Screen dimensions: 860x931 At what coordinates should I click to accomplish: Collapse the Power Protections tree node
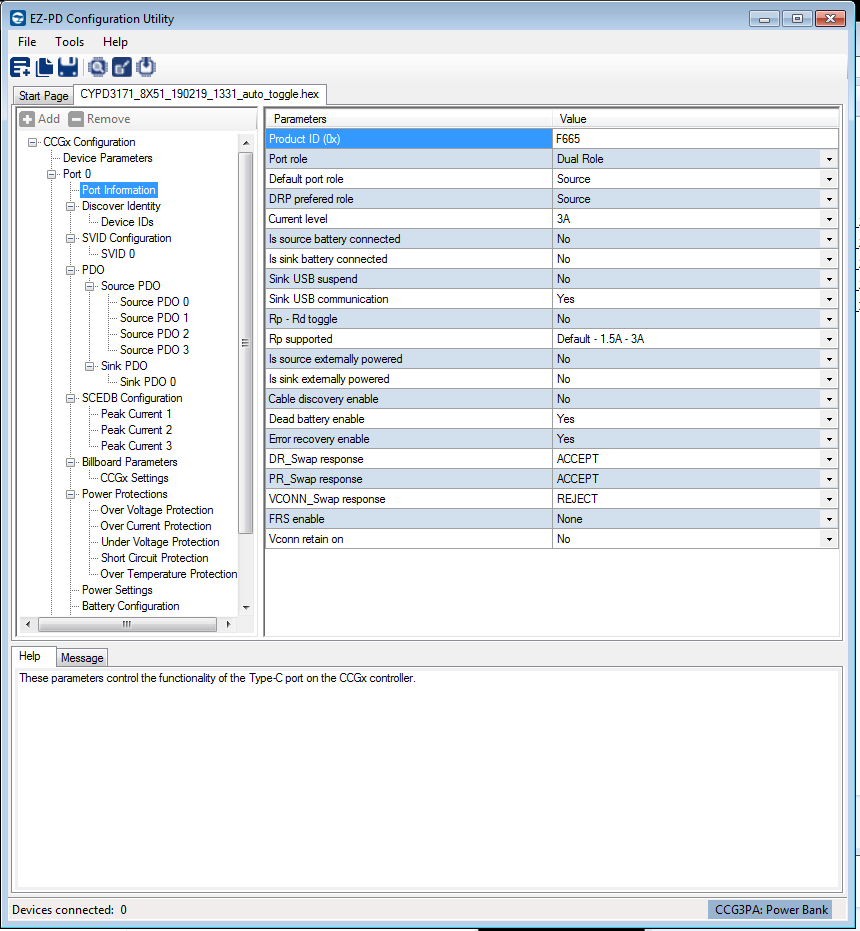click(71, 494)
